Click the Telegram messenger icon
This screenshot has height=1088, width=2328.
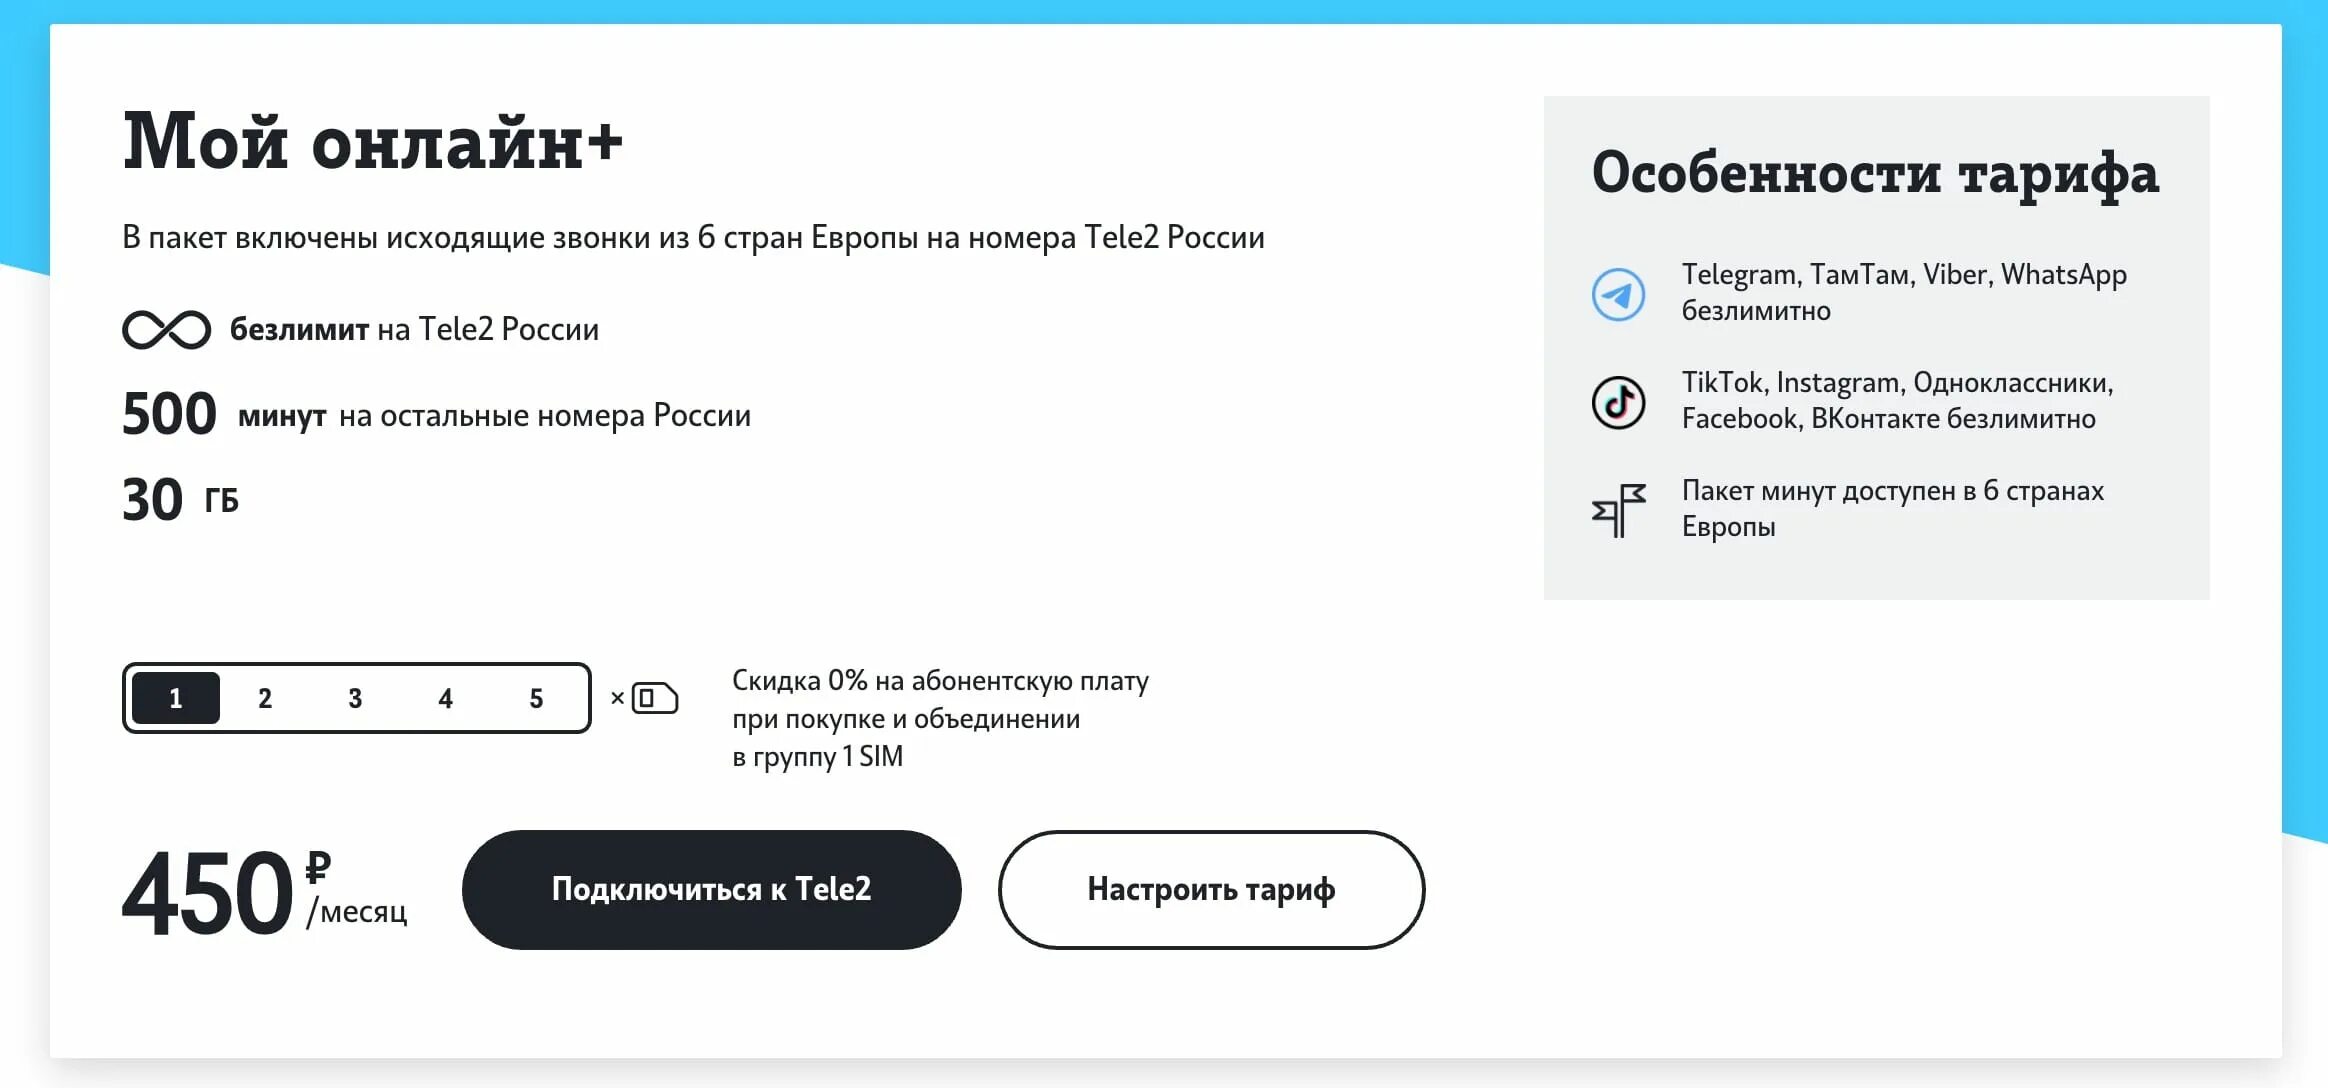1618,294
